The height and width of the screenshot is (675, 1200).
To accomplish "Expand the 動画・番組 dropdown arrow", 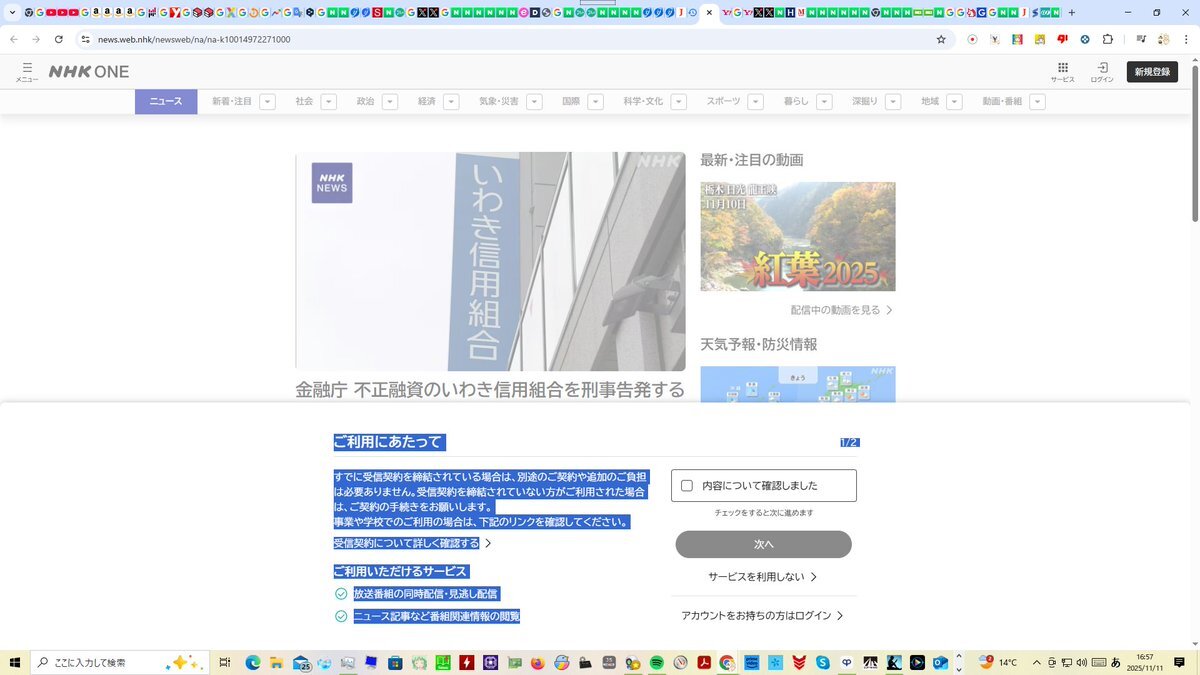I will [x=1038, y=101].
